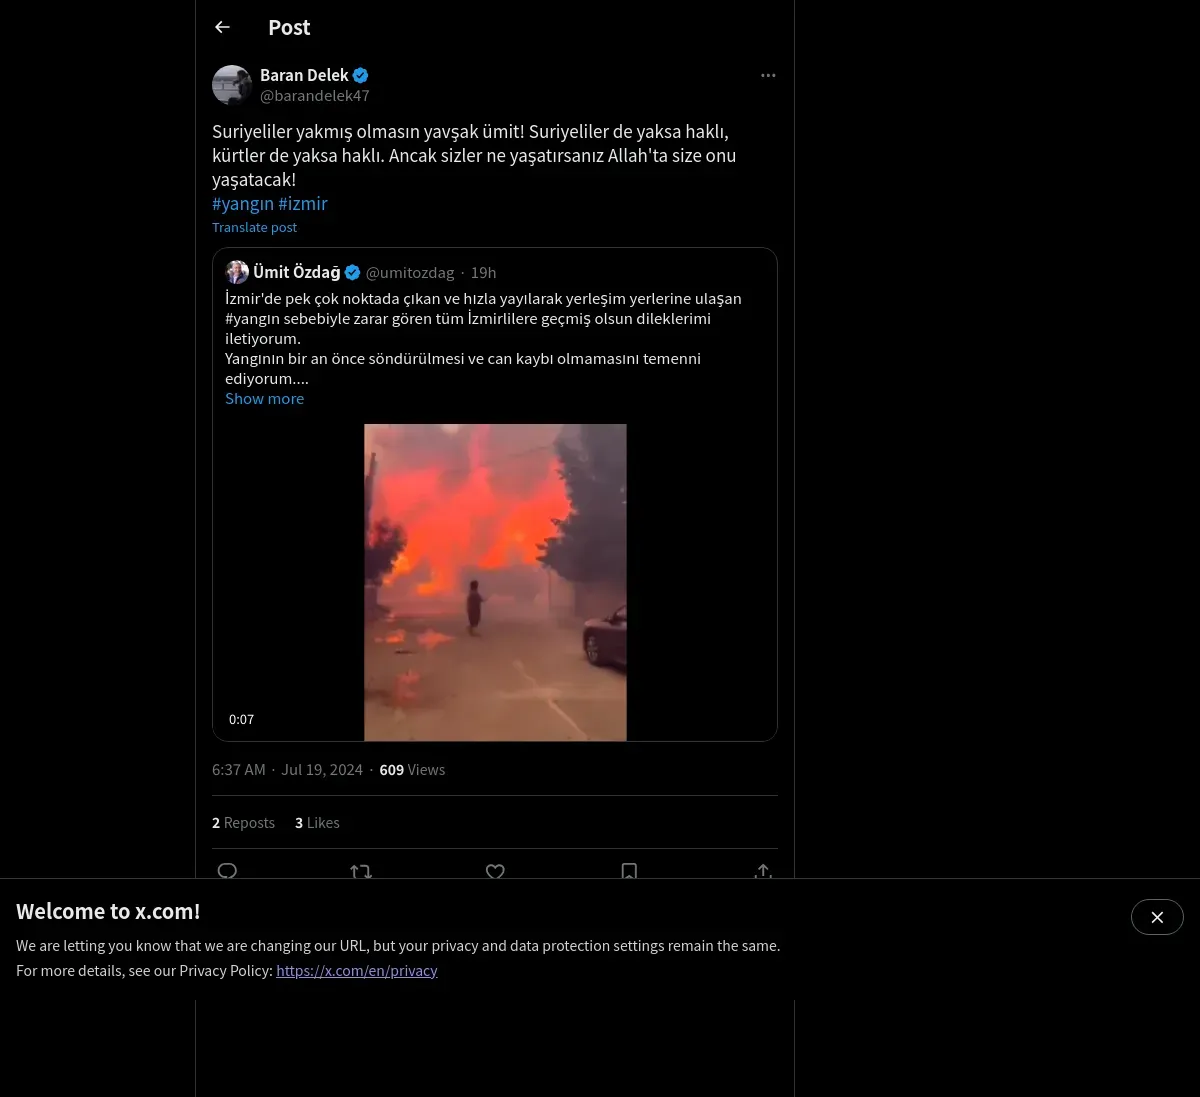
Task: View the 2 Reposts list
Action: [x=243, y=822]
